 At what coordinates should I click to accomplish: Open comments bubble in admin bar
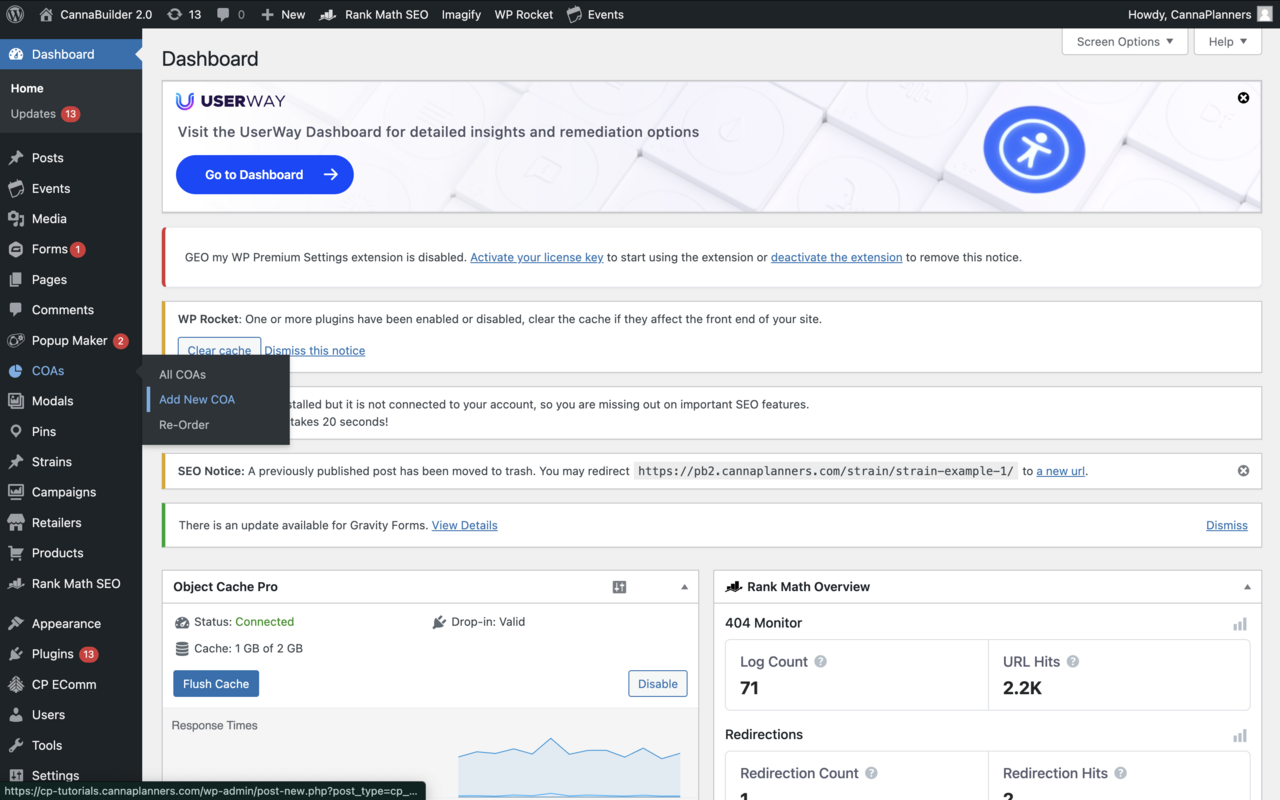tap(230, 14)
